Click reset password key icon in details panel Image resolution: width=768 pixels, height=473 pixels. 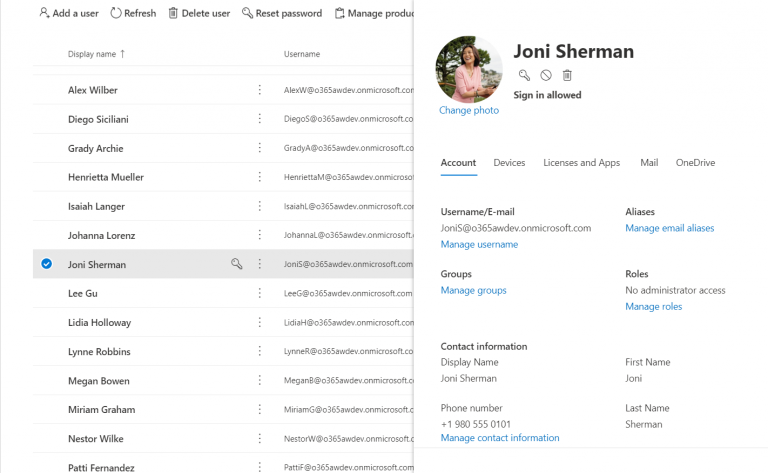click(524, 75)
